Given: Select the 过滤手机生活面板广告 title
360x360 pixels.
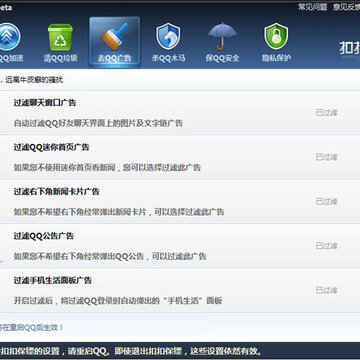Looking at the screenshot, I should [52, 280].
